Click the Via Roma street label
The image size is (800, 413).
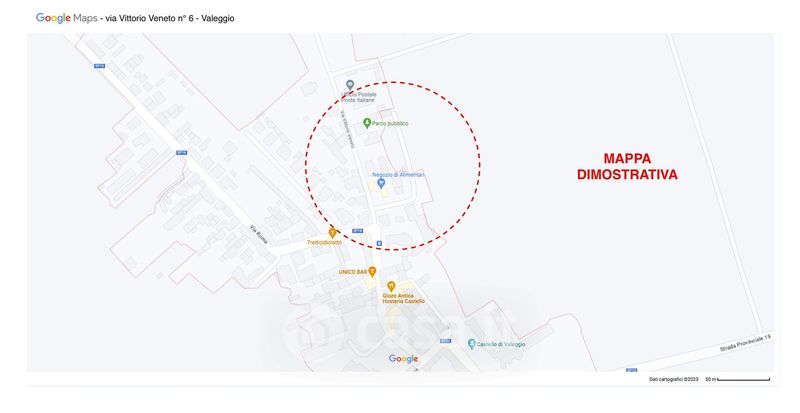click(259, 234)
